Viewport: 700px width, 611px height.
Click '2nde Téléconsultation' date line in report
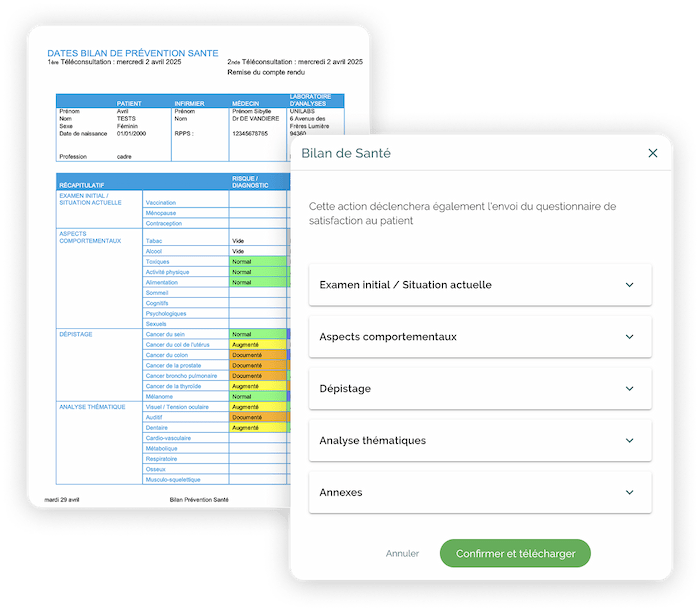[x=295, y=62]
